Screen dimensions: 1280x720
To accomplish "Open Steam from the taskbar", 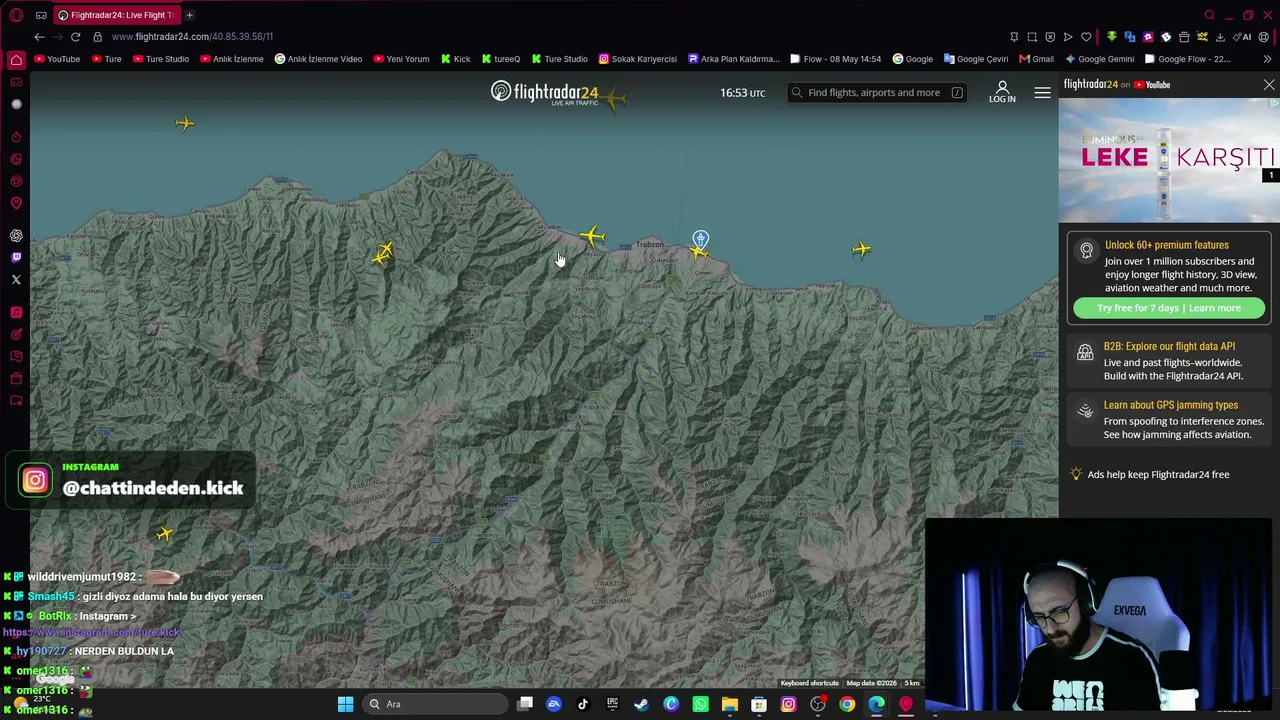I will 641,704.
